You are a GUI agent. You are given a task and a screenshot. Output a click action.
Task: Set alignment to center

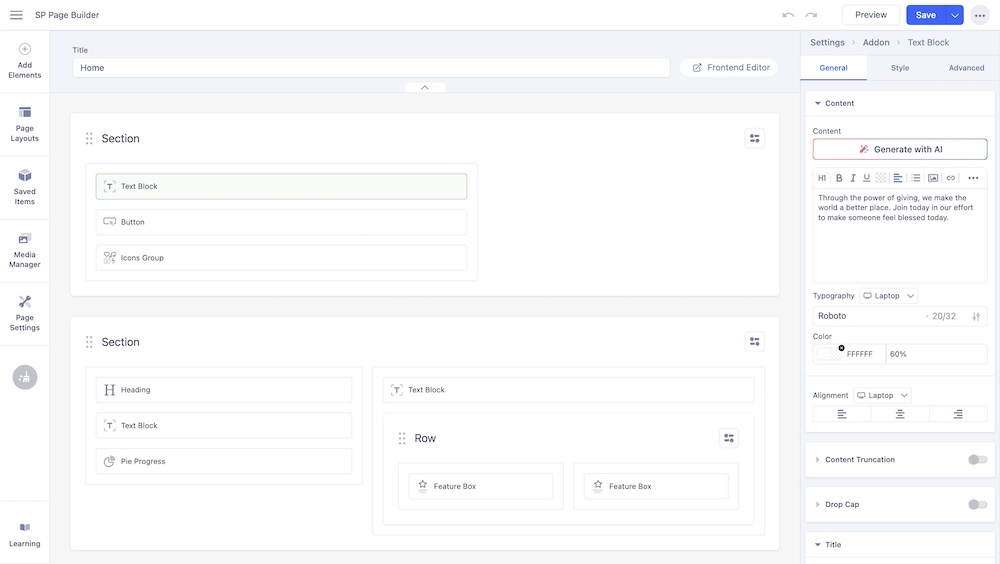coord(900,414)
